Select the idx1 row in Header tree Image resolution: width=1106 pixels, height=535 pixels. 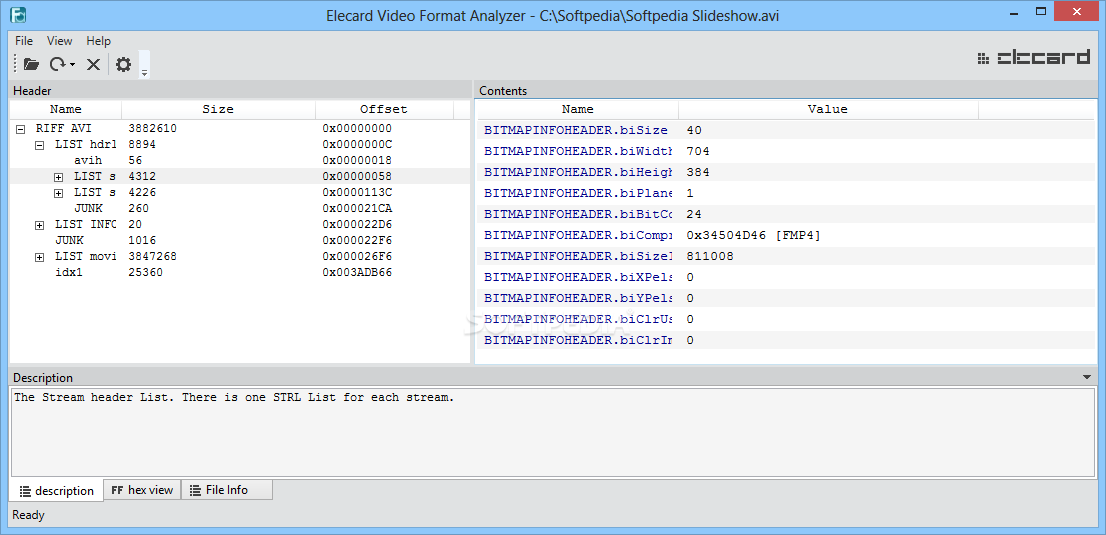240,272
